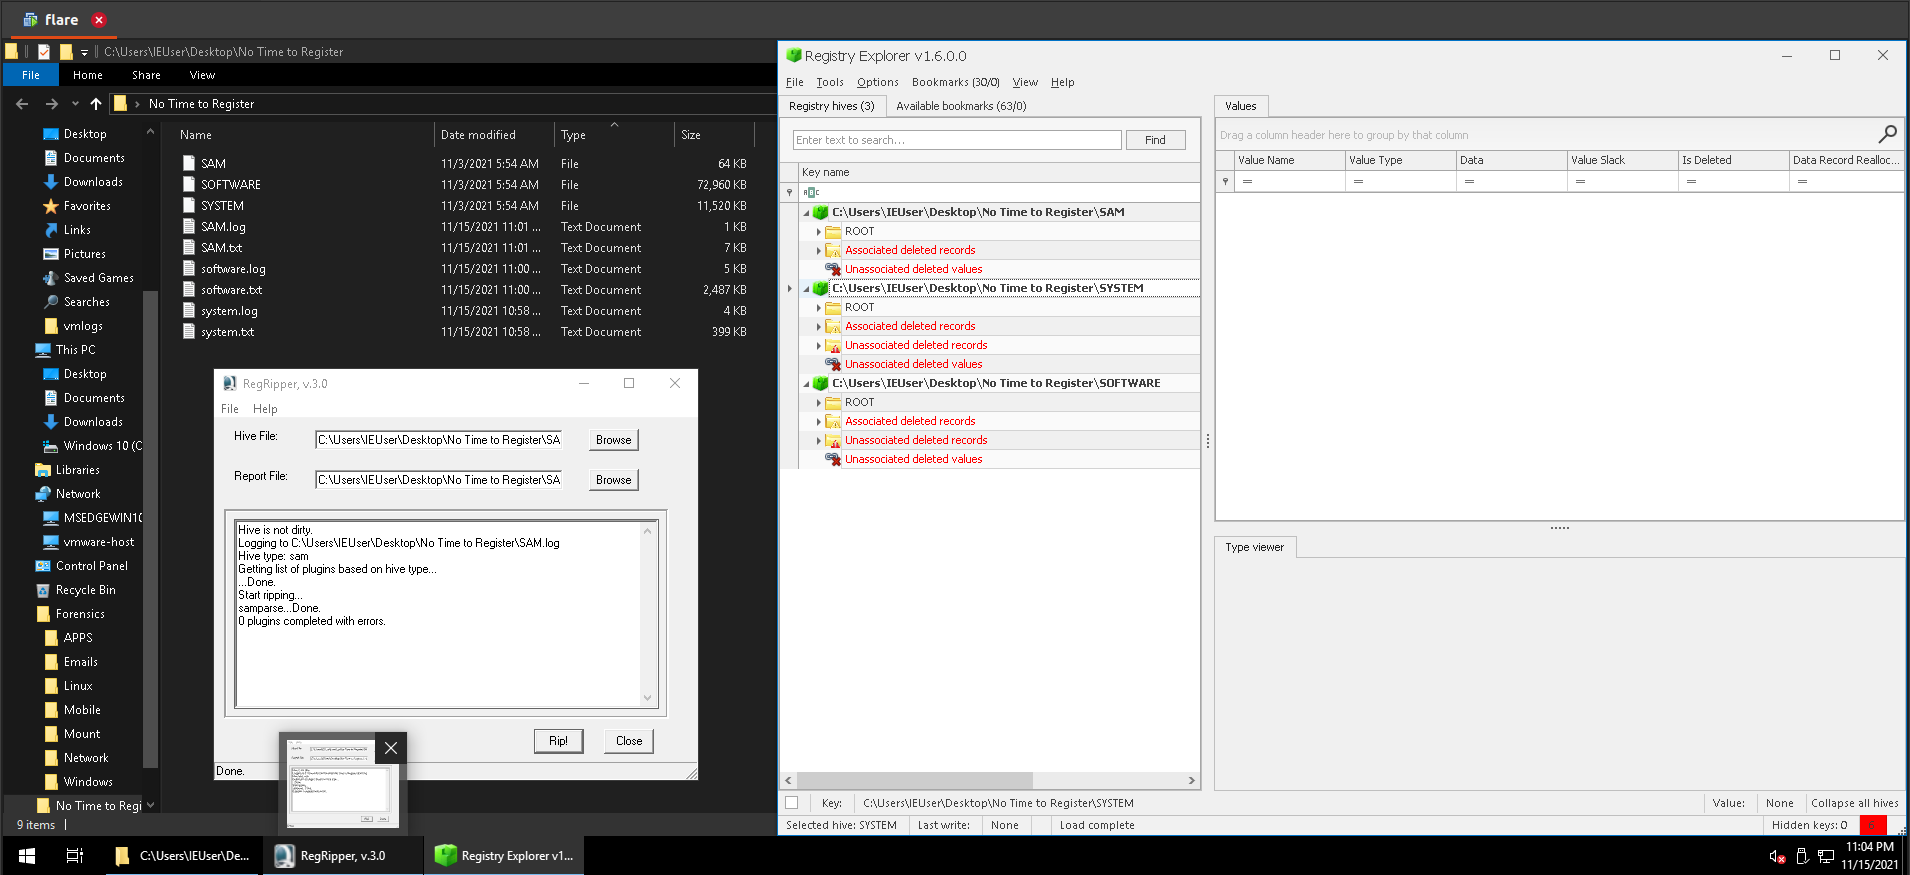Open Tools menu in Registry Explorer
Image resolution: width=1910 pixels, height=875 pixels.
click(829, 82)
